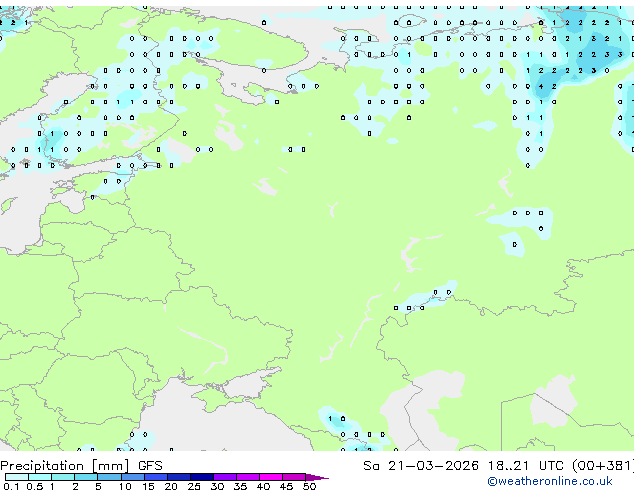
Task: Select the 0.5–1 mm legend swatch
Action: tap(40, 477)
